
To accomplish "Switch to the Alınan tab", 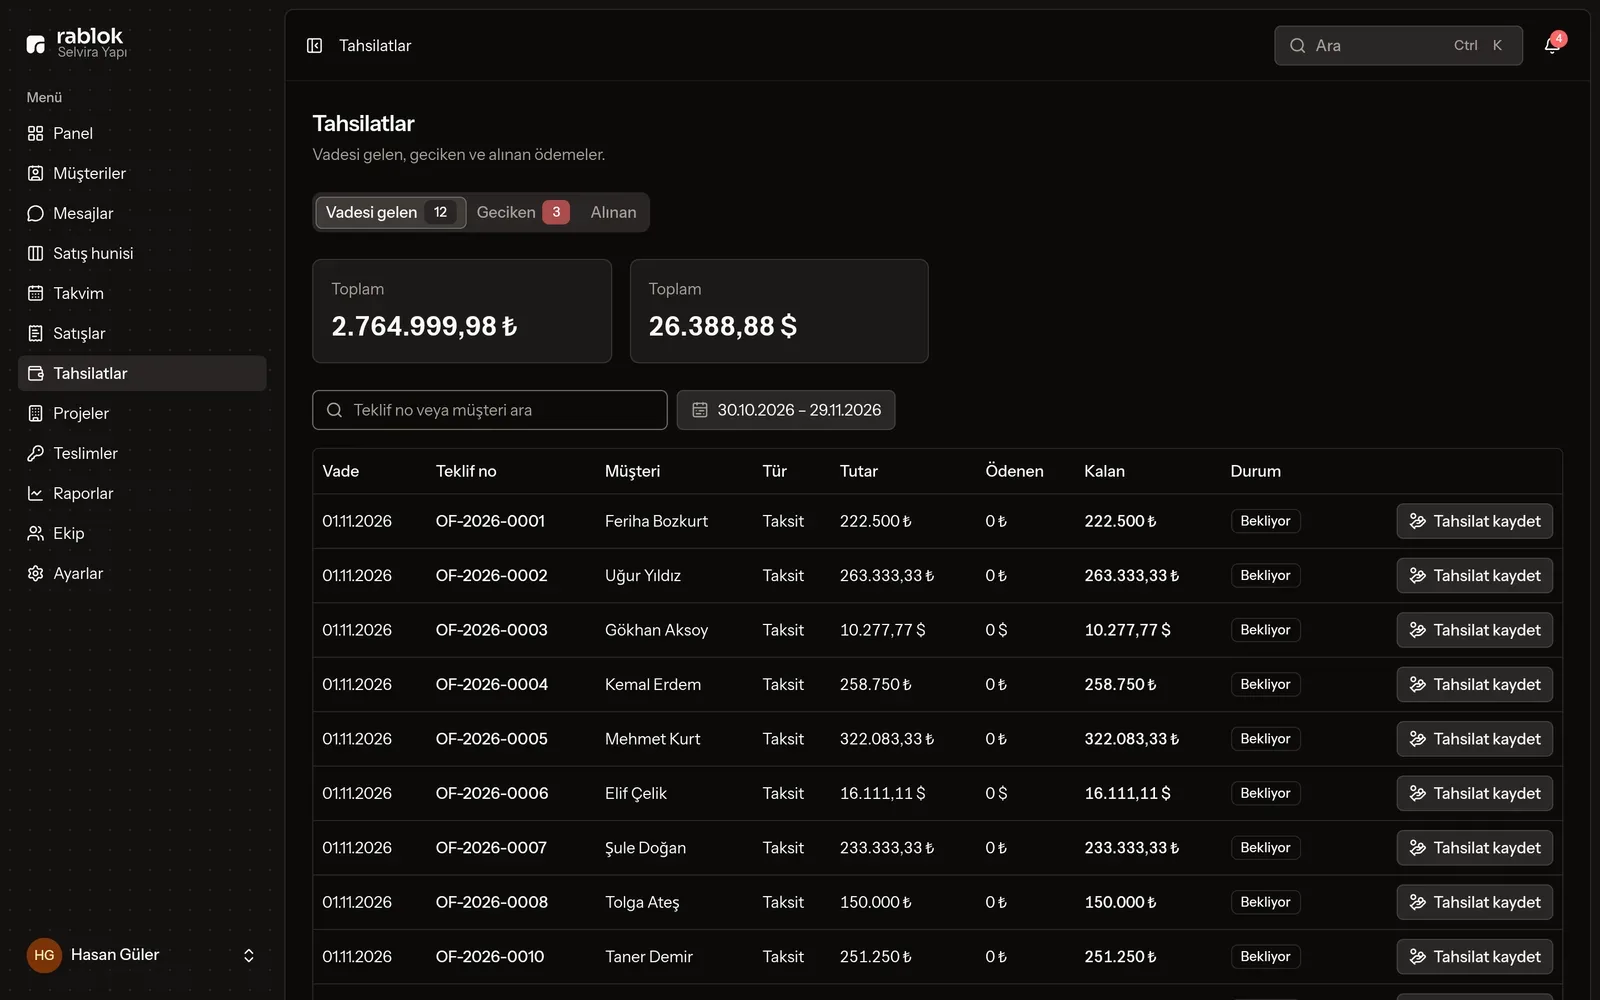I will pos(613,212).
